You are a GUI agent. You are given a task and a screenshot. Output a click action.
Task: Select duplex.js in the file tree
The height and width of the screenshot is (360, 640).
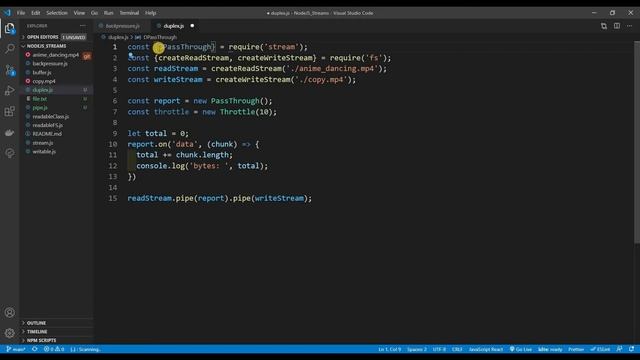click(x=43, y=90)
